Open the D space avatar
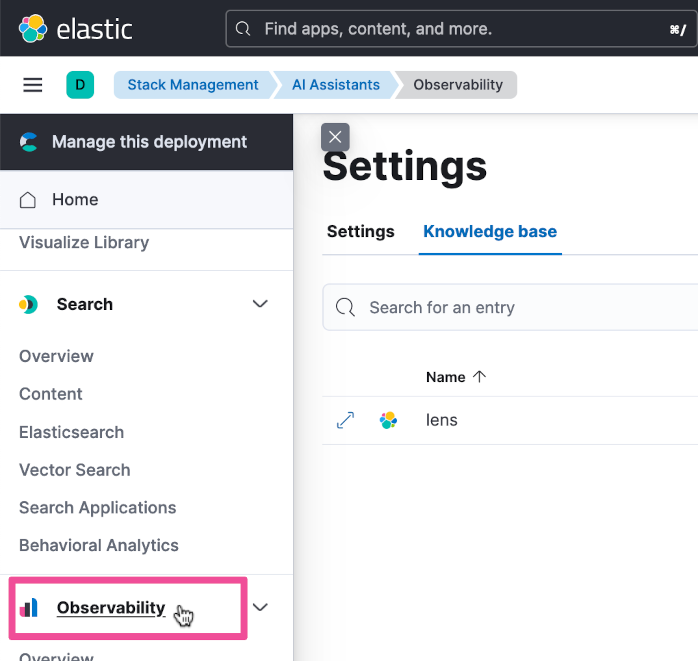This screenshot has width=698, height=661. (x=80, y=85)
